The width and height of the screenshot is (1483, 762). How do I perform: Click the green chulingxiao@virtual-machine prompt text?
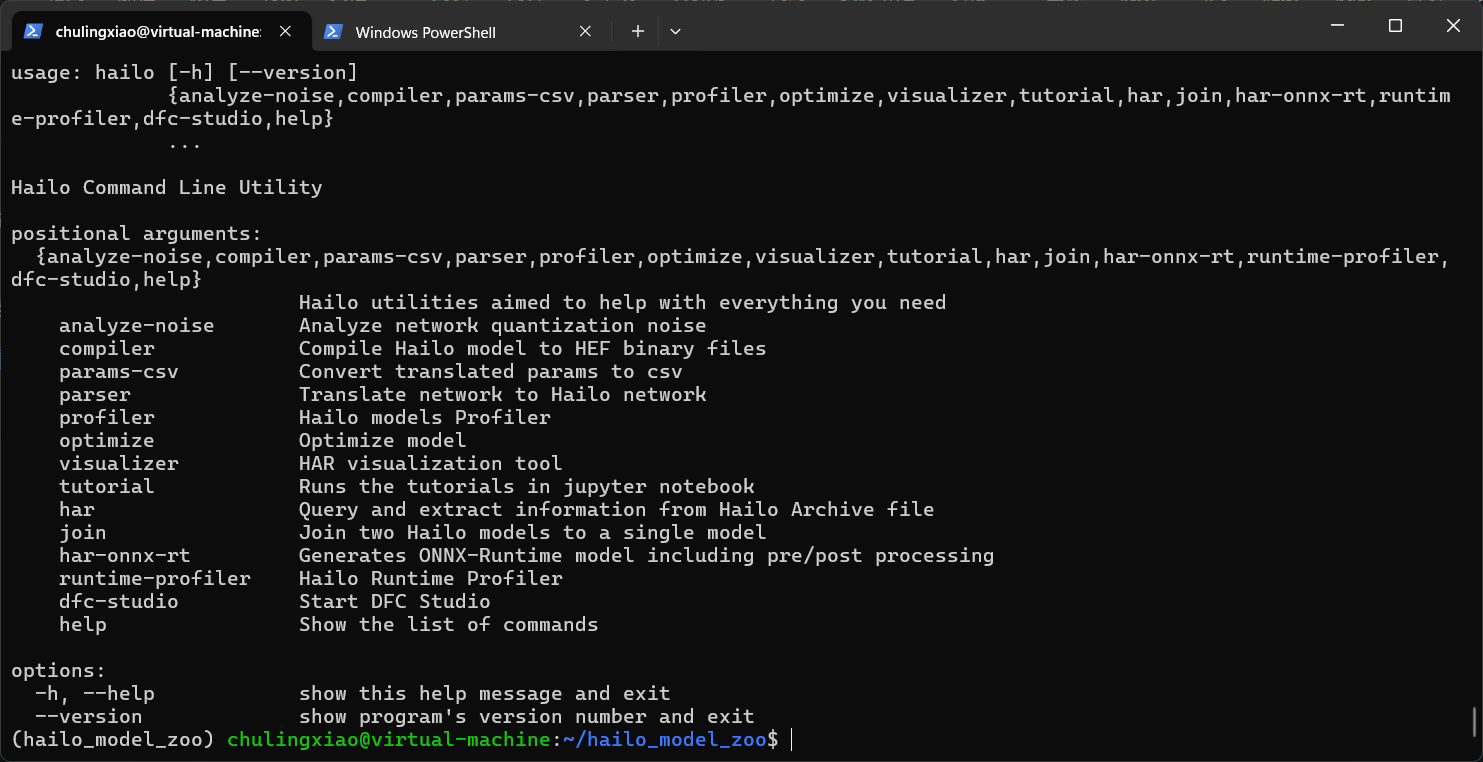[x=389, y=739]
